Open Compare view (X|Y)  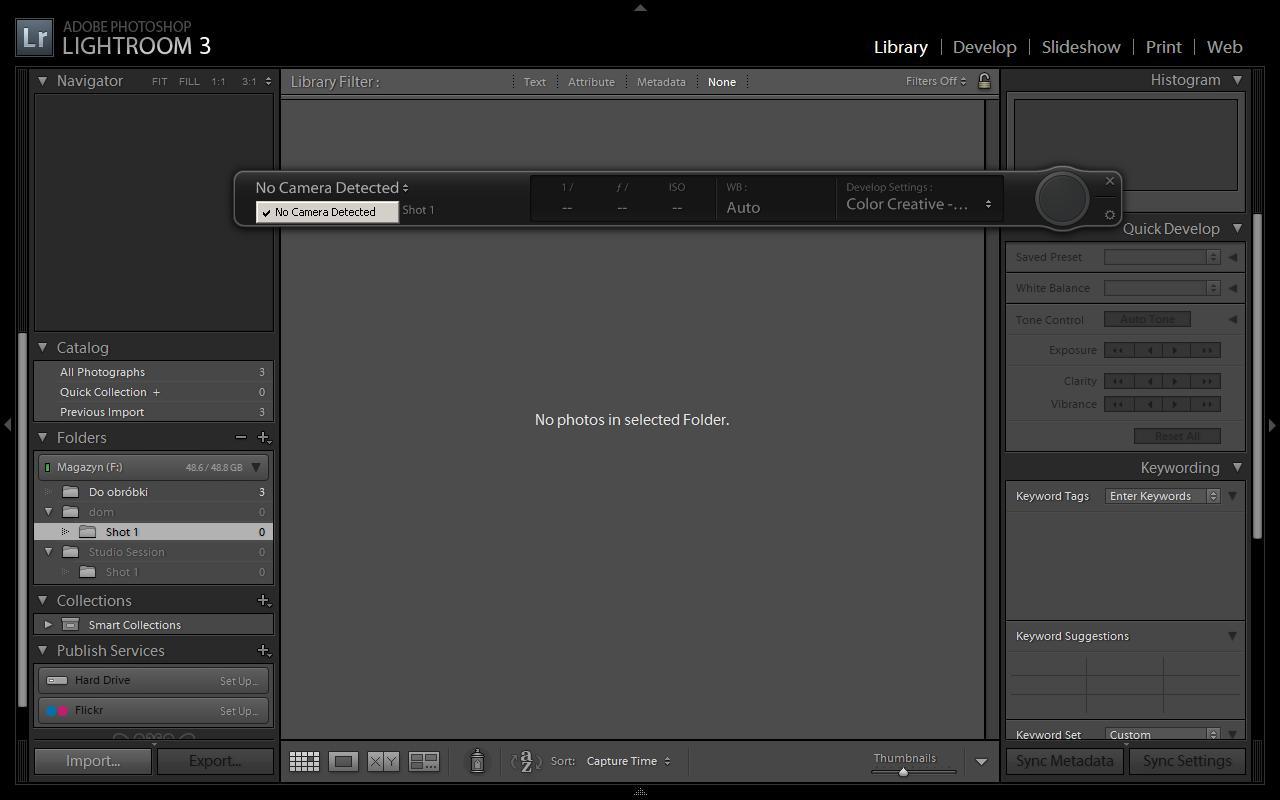pyautogui.click(x=383, y=761)
